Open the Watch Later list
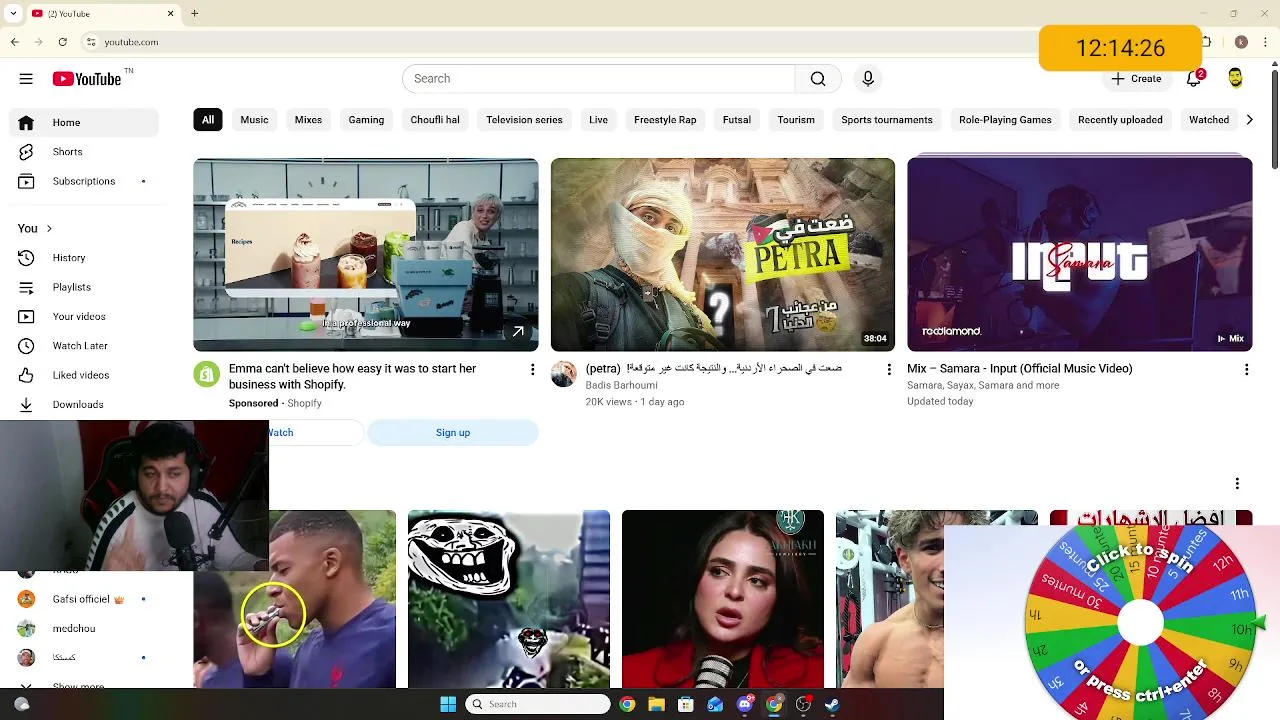The height and width of the screenshot is (720, 1280). [84, 346]
